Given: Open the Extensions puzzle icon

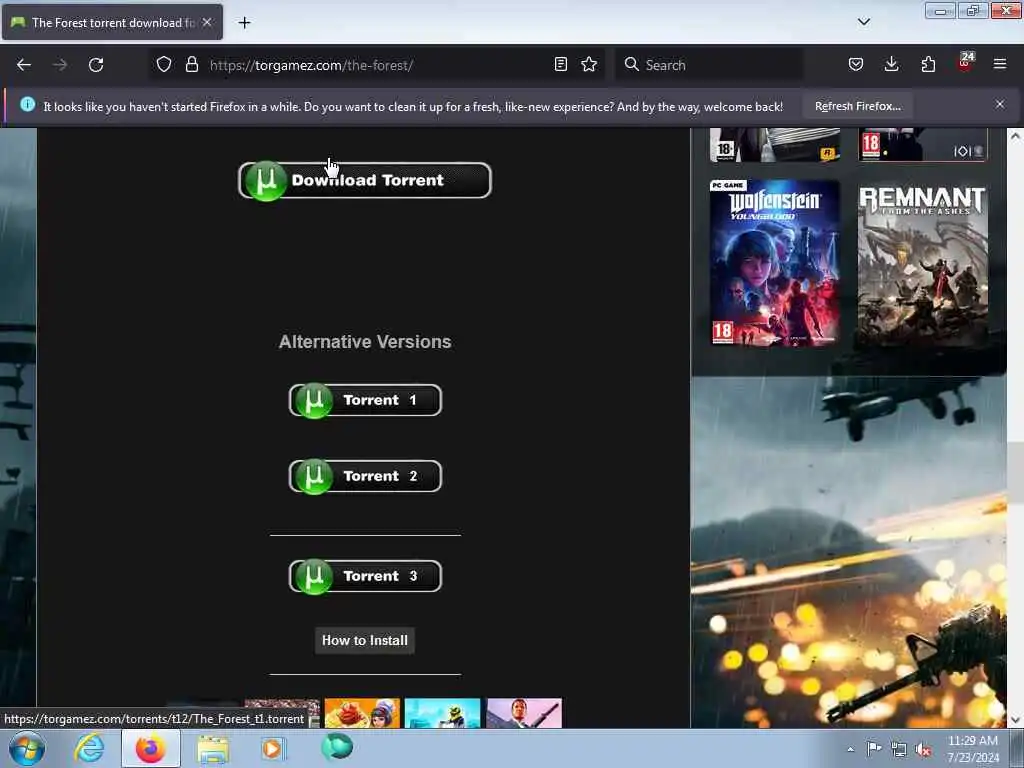Looking at the screenshot, I should (x=928, y=64).
